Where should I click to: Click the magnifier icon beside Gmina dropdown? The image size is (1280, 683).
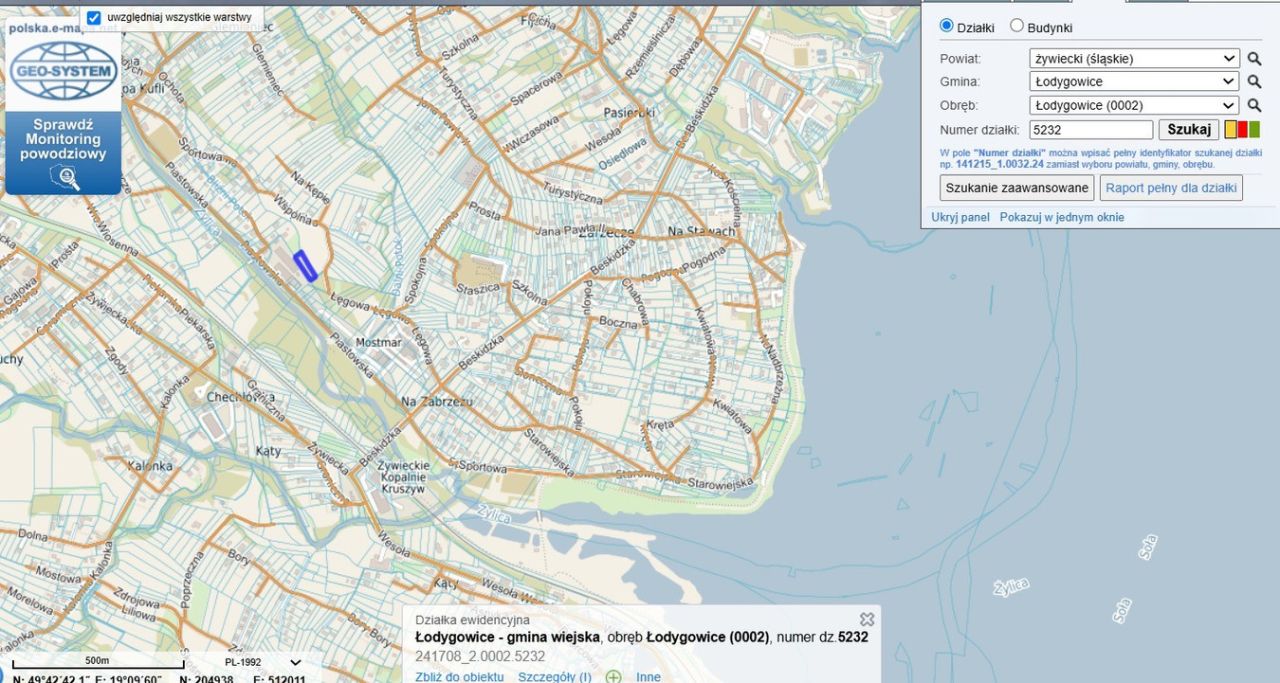tap(1254, 82)
